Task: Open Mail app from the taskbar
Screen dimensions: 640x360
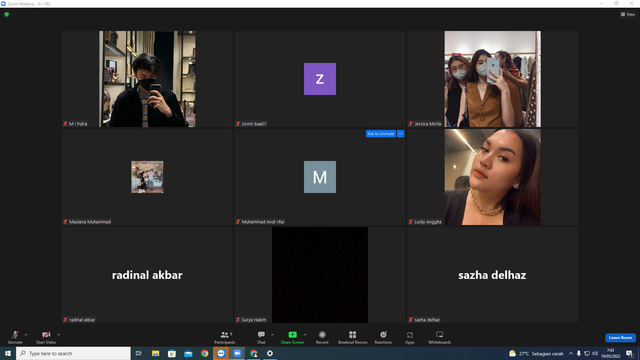Action: 188,353
